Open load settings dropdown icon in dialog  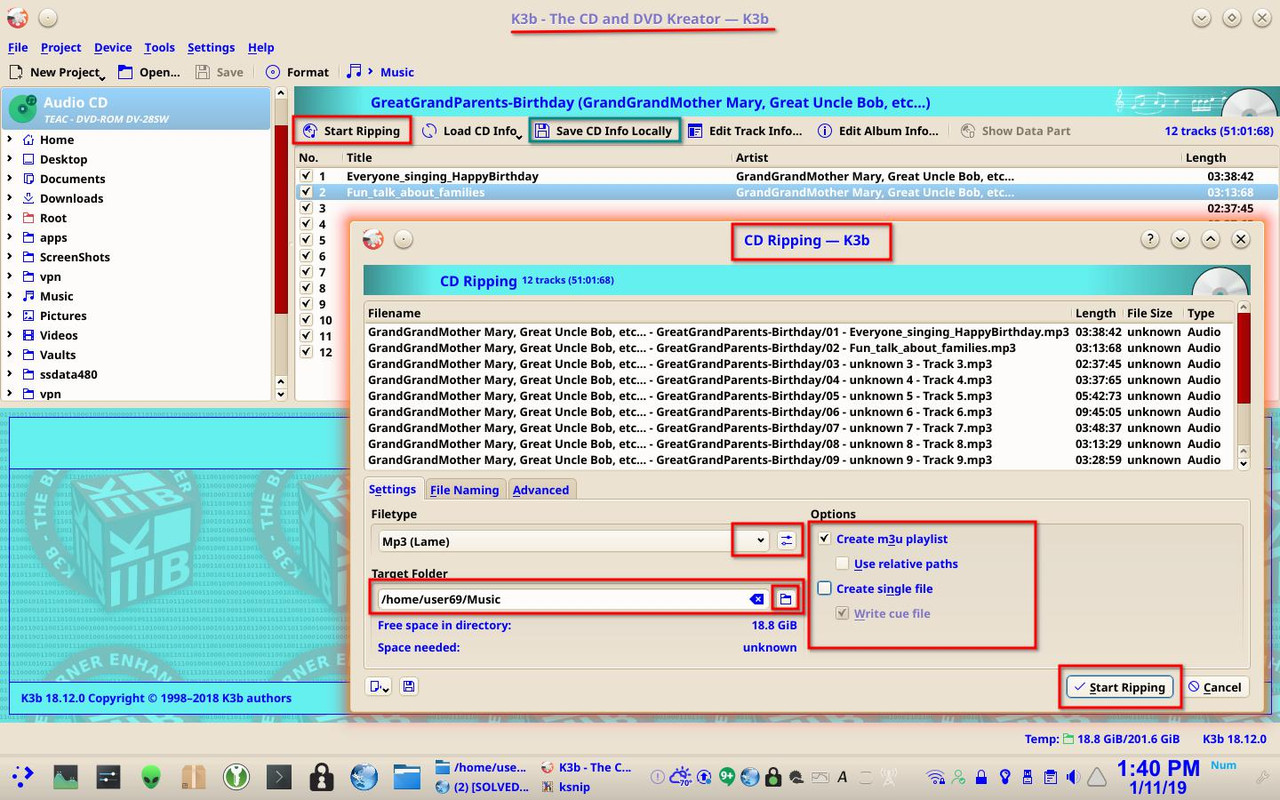coord(379,686)
